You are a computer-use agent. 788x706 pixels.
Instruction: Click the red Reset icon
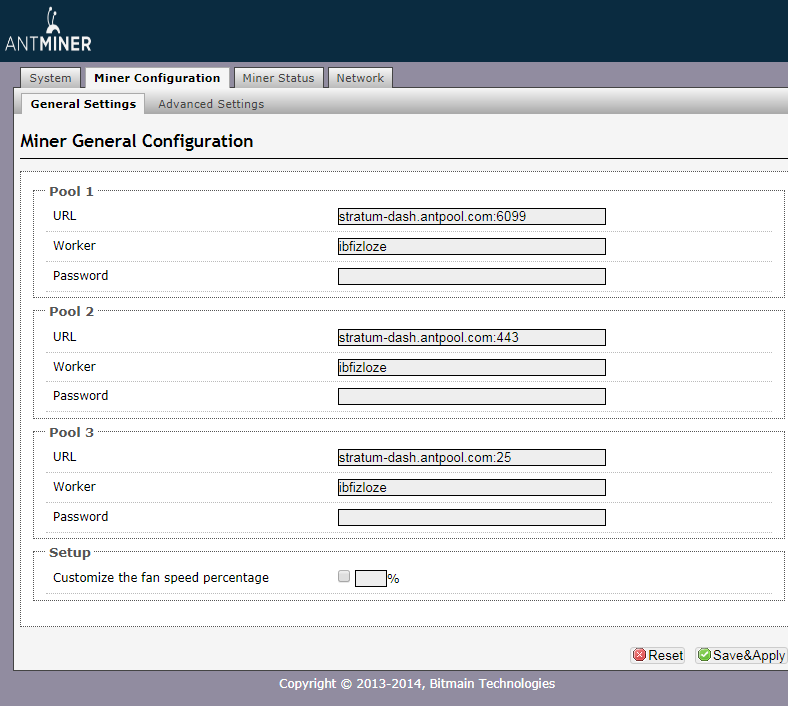[640, 656]
